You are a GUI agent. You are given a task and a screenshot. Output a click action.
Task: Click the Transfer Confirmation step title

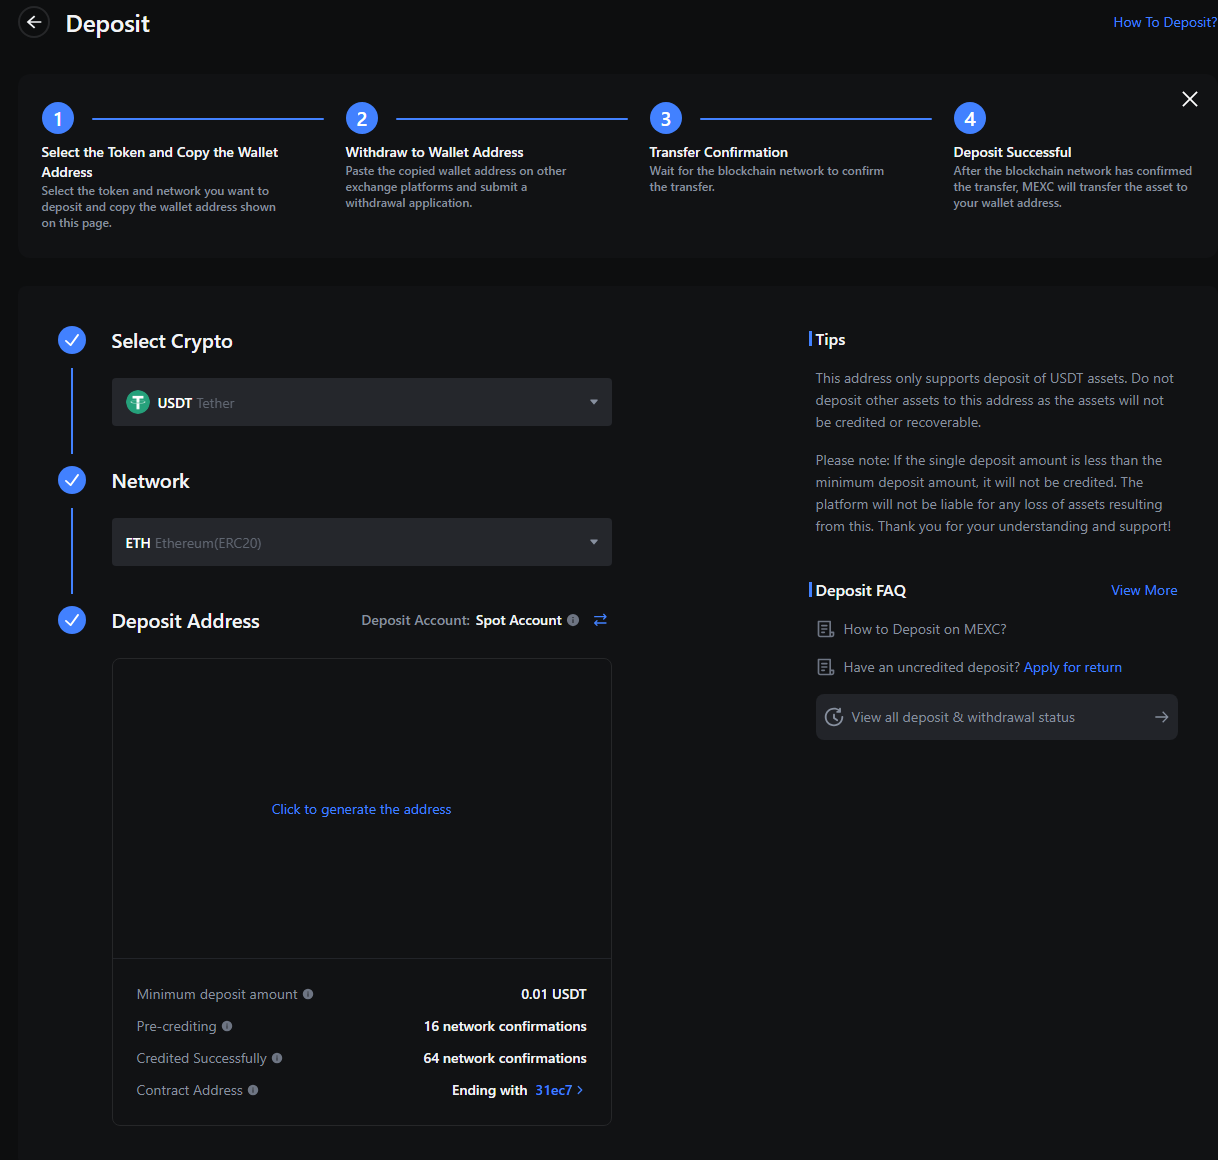(x=718, y=152)
